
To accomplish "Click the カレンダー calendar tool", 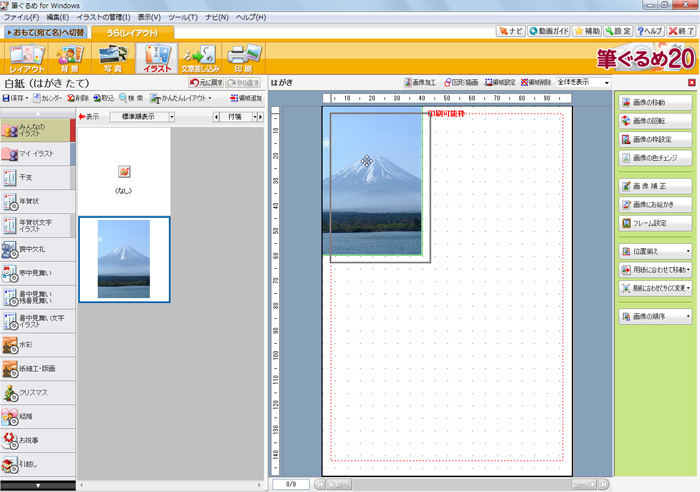I will (x=47, y=99).
